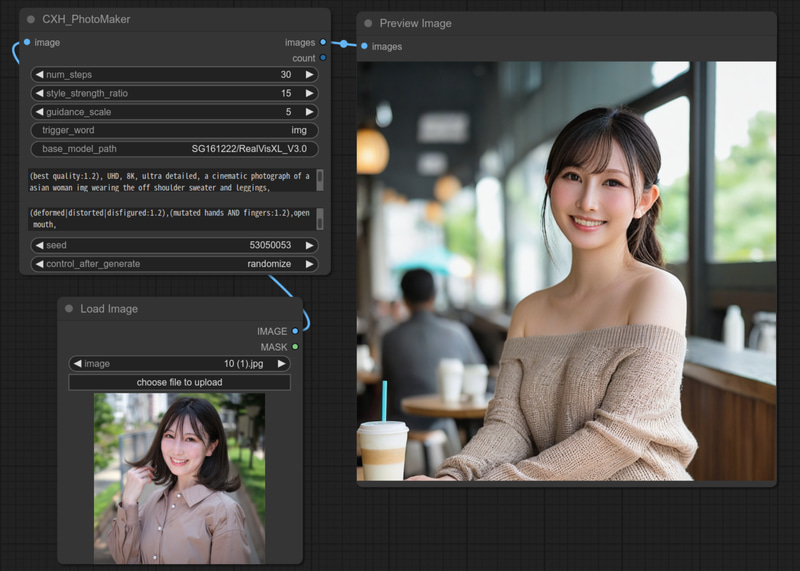Click the right arrow to increase num_steps

(310, 75)
